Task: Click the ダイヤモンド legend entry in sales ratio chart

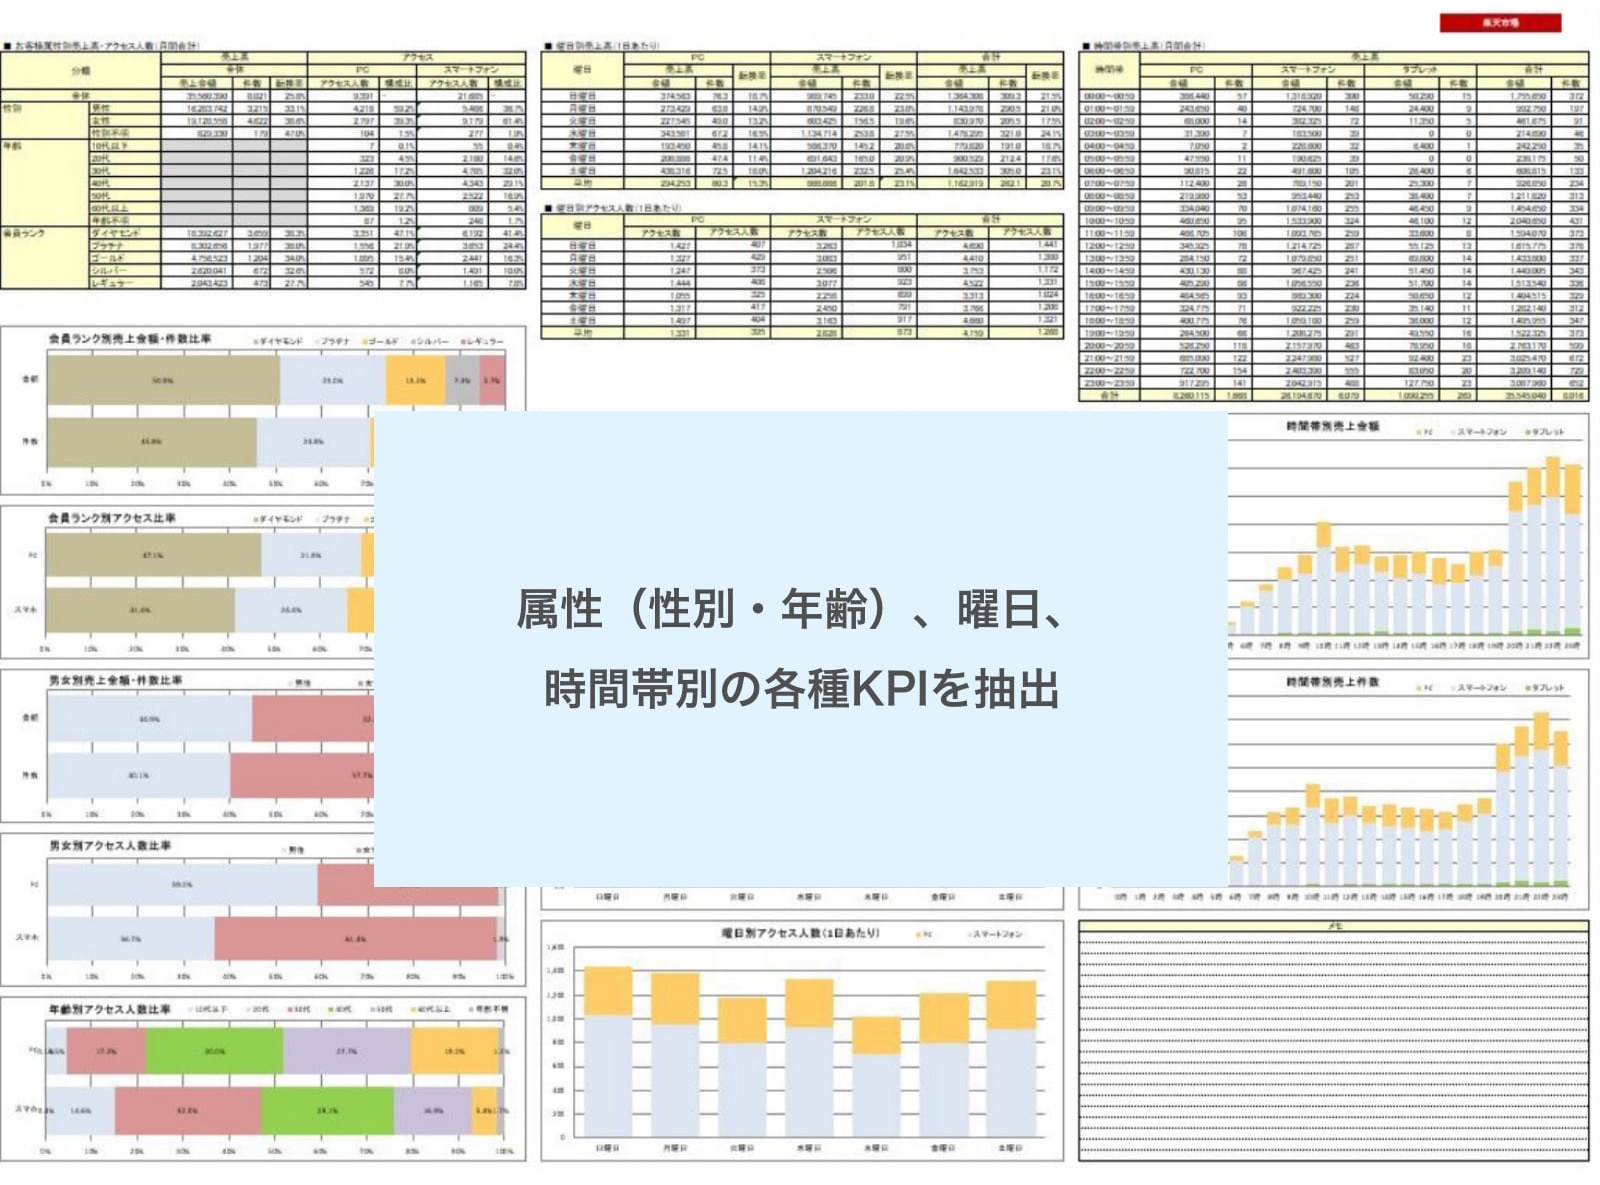Action: pos(280,341)
